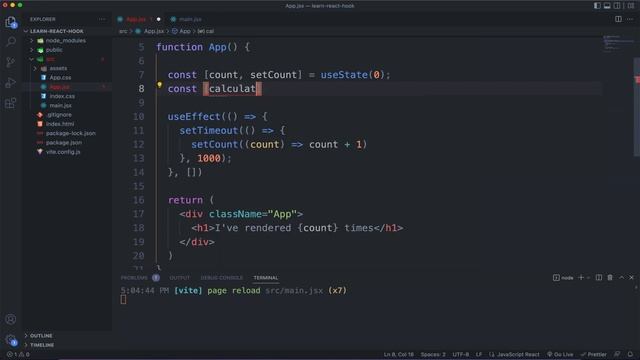Open the Manage gear icon
640x360 pixels.
pyautogui.click(x=11, y=340)
